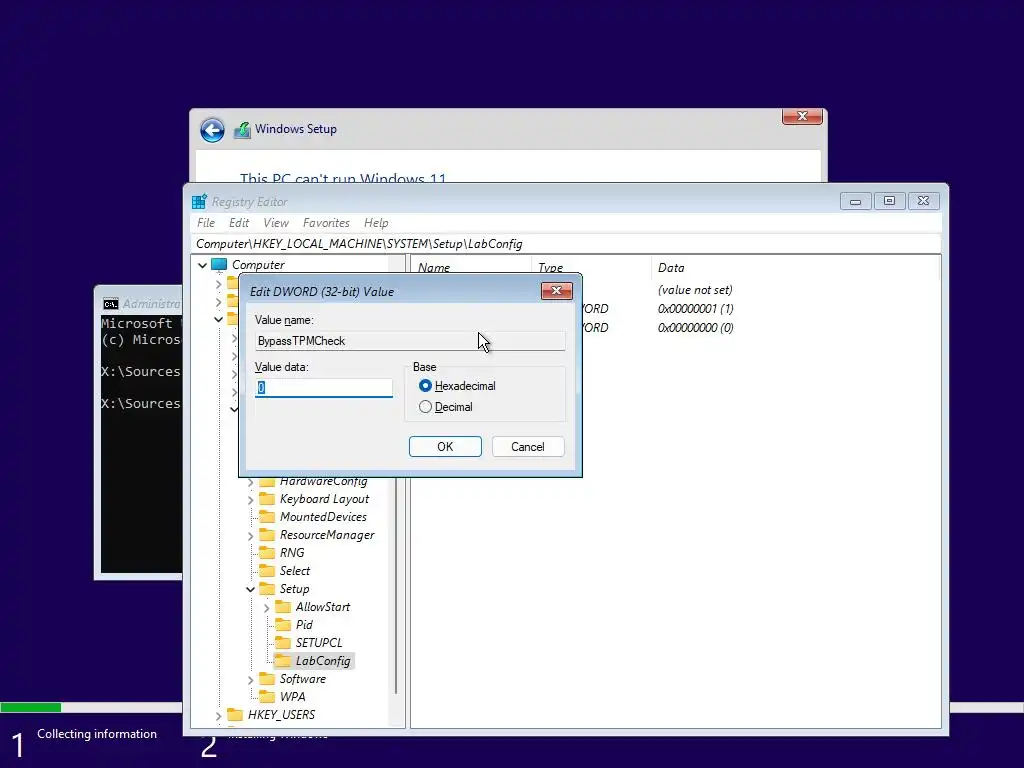
Task: Select the LabConfig folder icon
Action: (x=283, y=660)
